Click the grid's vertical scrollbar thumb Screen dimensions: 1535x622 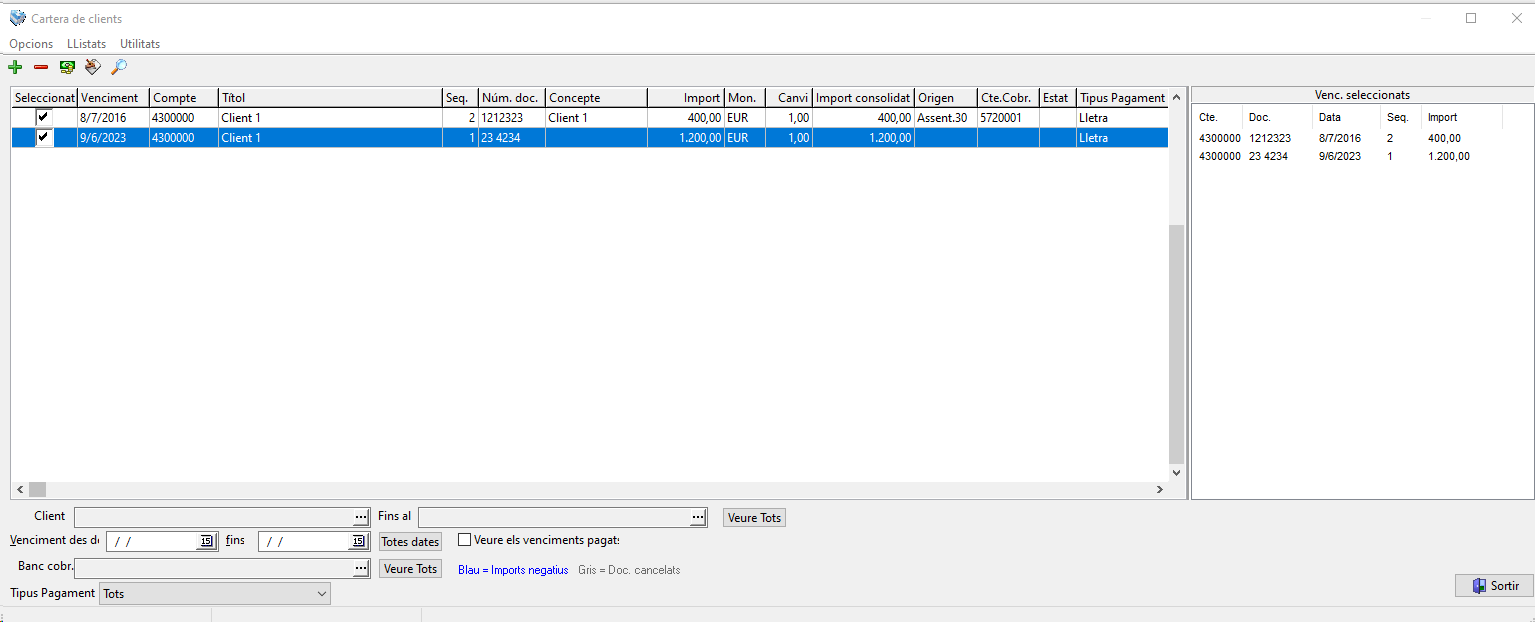(x=1176, y=343)
